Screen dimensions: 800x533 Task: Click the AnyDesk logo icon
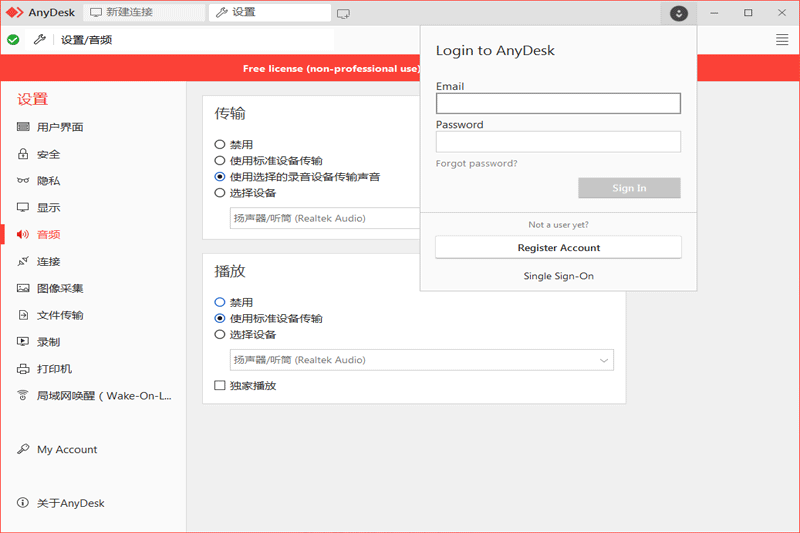tap(14, 12)
